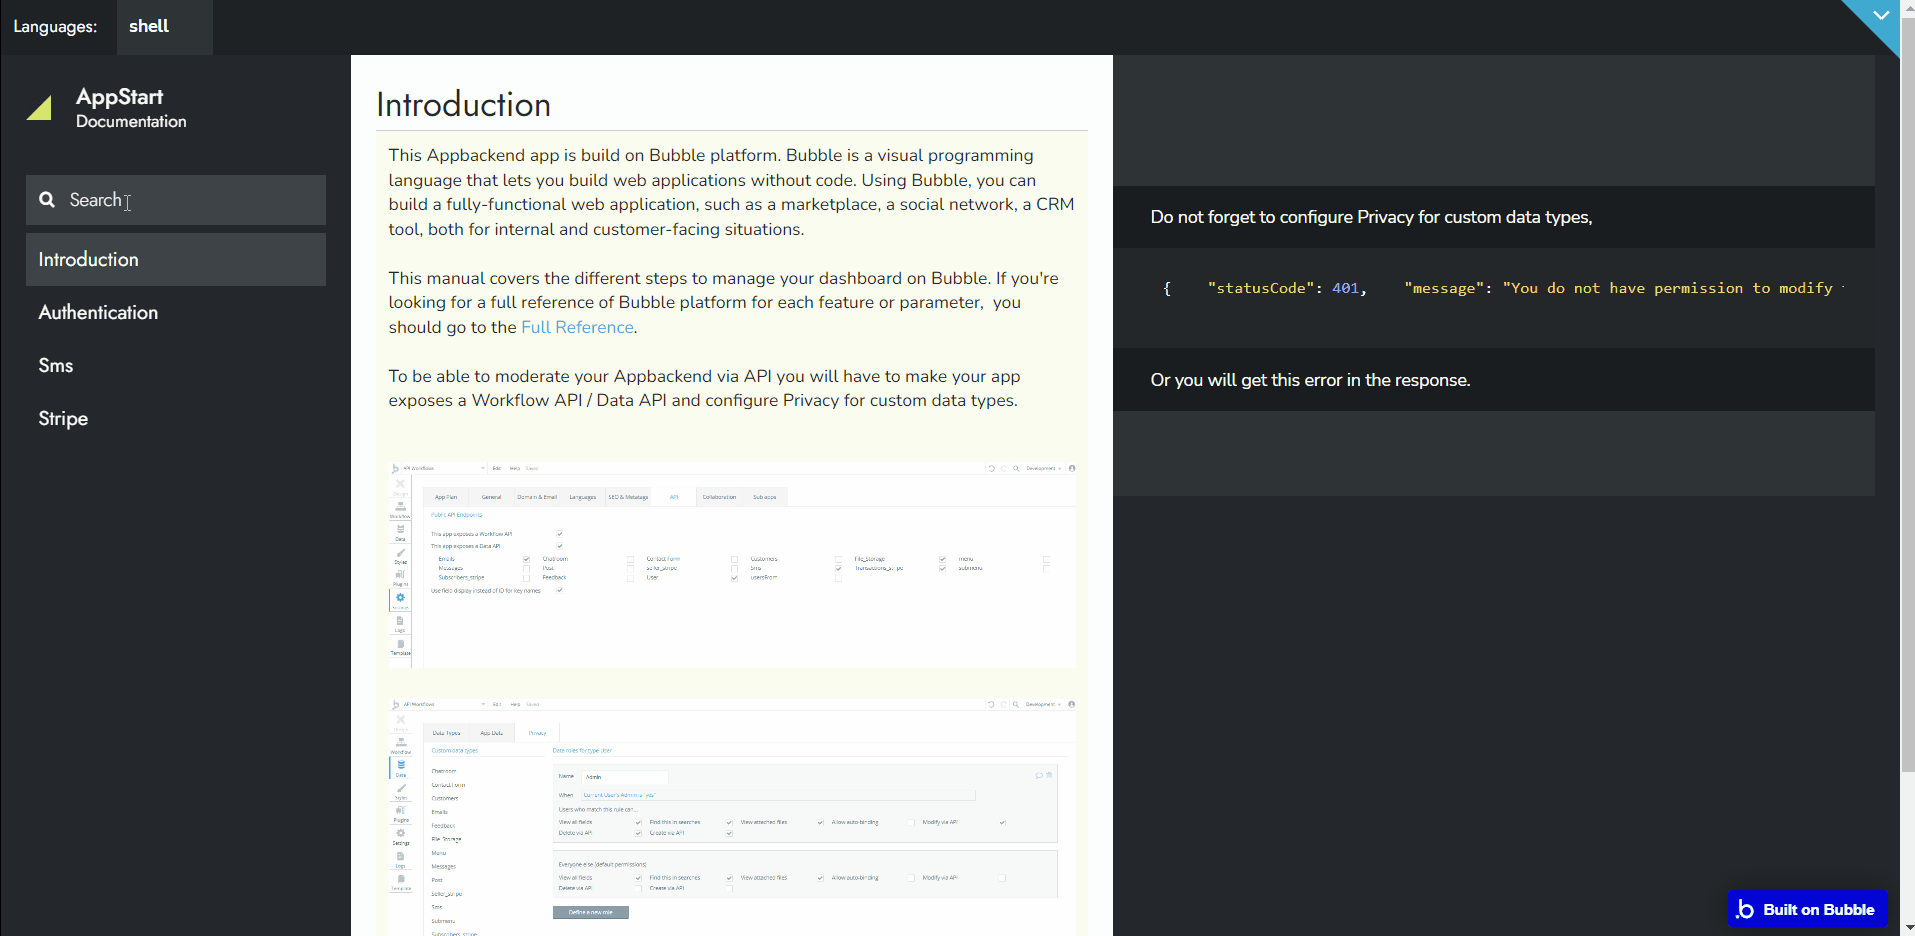Click the Introduction page heading
This screenshot has height=936, width=1915.
[x=463, y=105]
